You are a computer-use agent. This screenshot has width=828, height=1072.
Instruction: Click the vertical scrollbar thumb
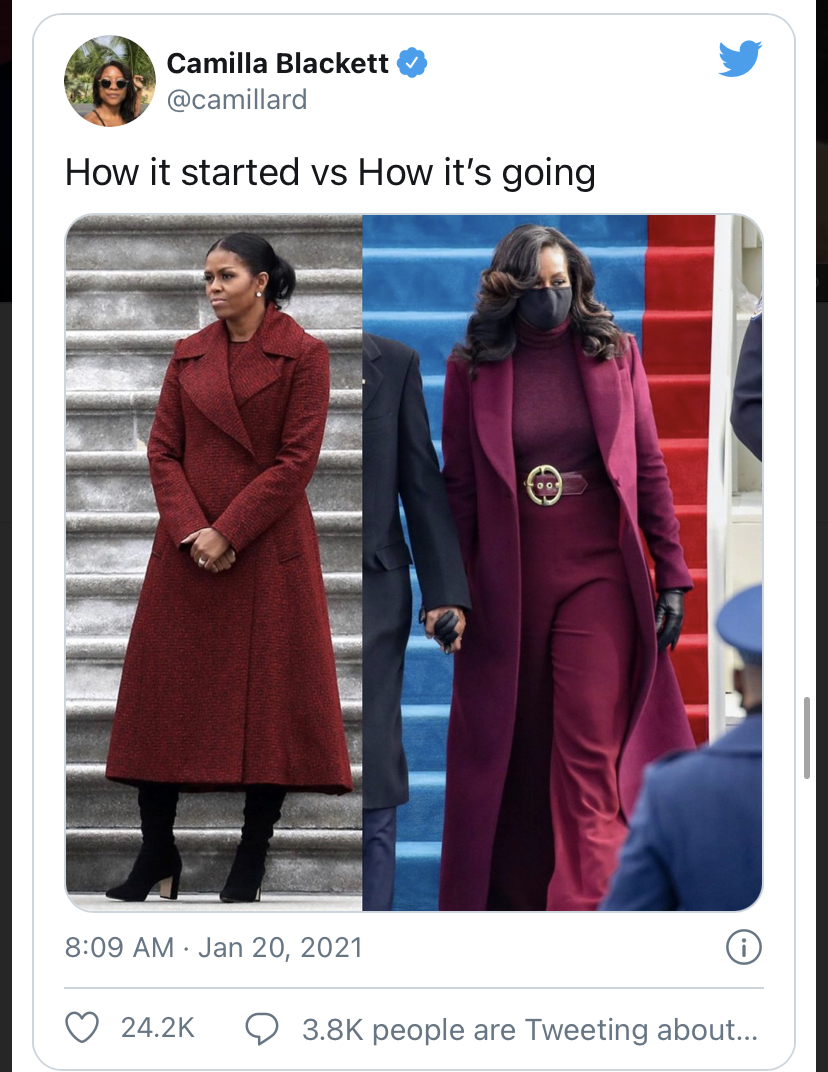pos(807,738)
